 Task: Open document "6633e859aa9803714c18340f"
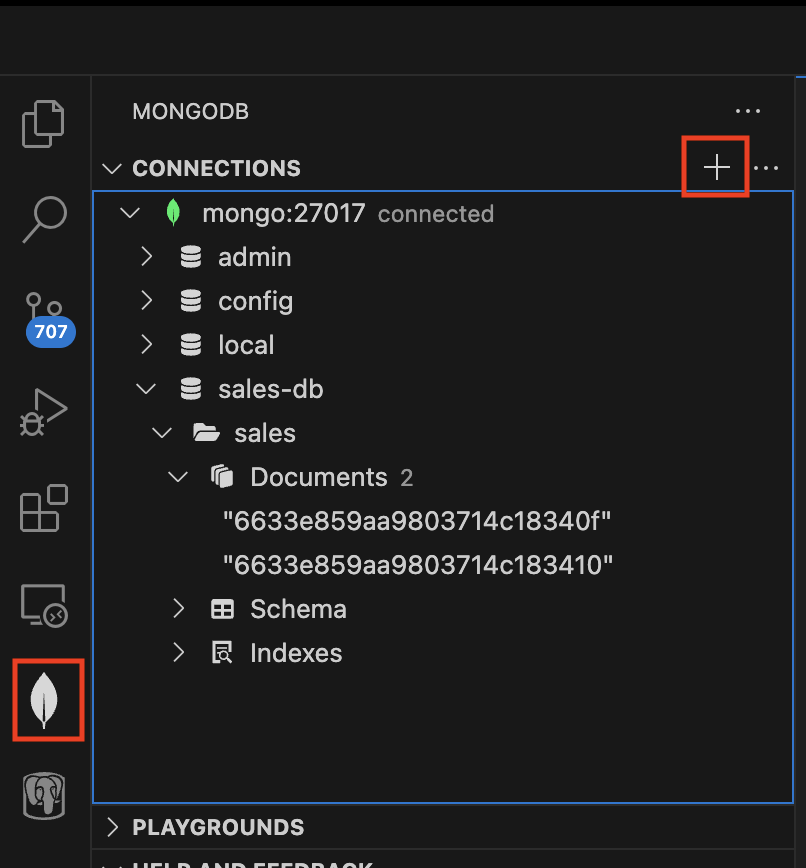click(x=417, y=521)
